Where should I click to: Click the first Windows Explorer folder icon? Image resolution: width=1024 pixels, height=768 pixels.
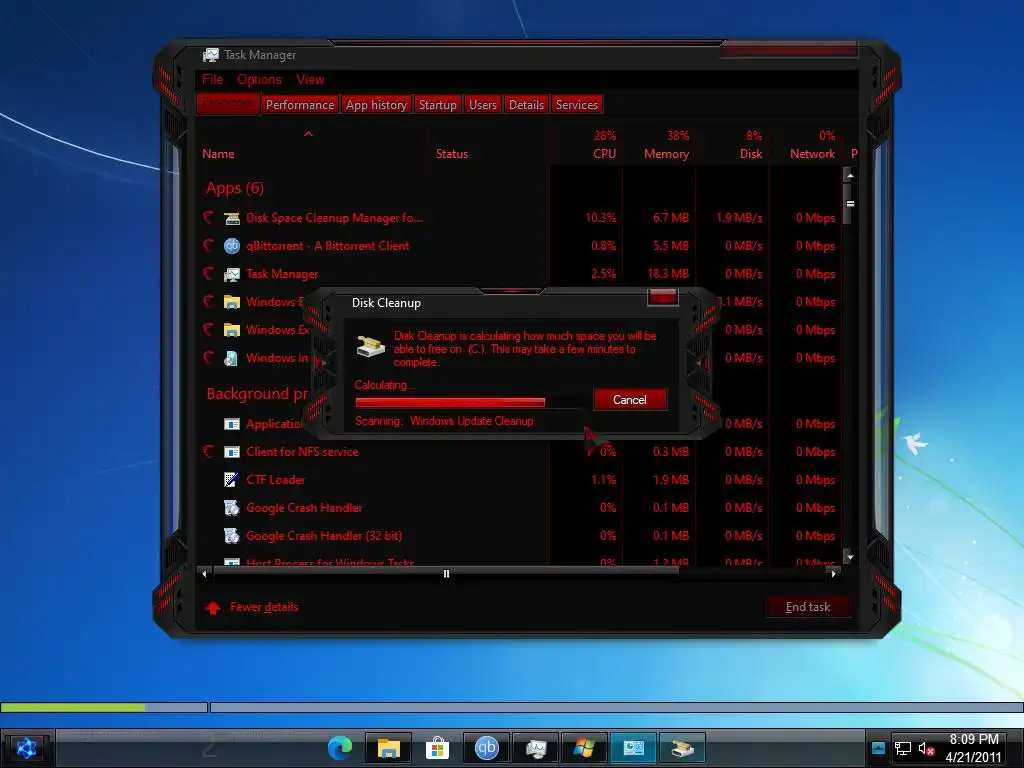point(232,302)
